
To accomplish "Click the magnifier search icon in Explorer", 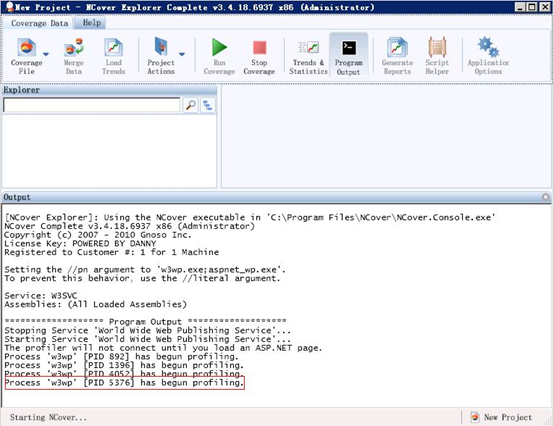I will tap(190, 105).
